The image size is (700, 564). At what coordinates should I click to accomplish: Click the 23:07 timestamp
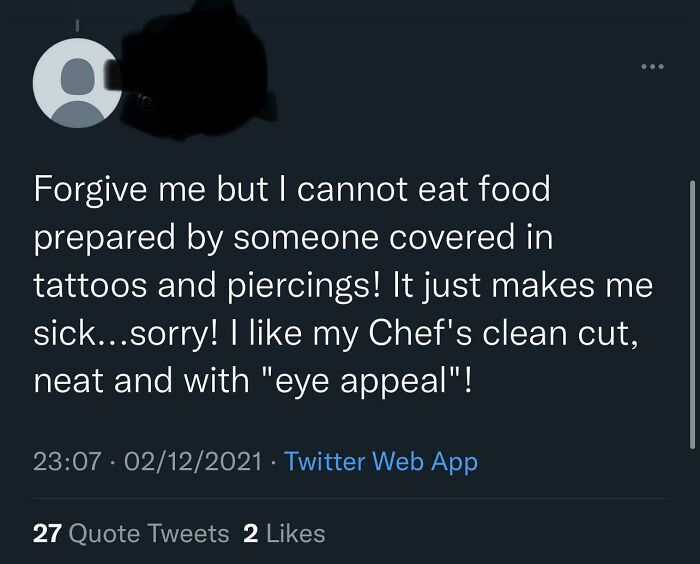(67, 461)
